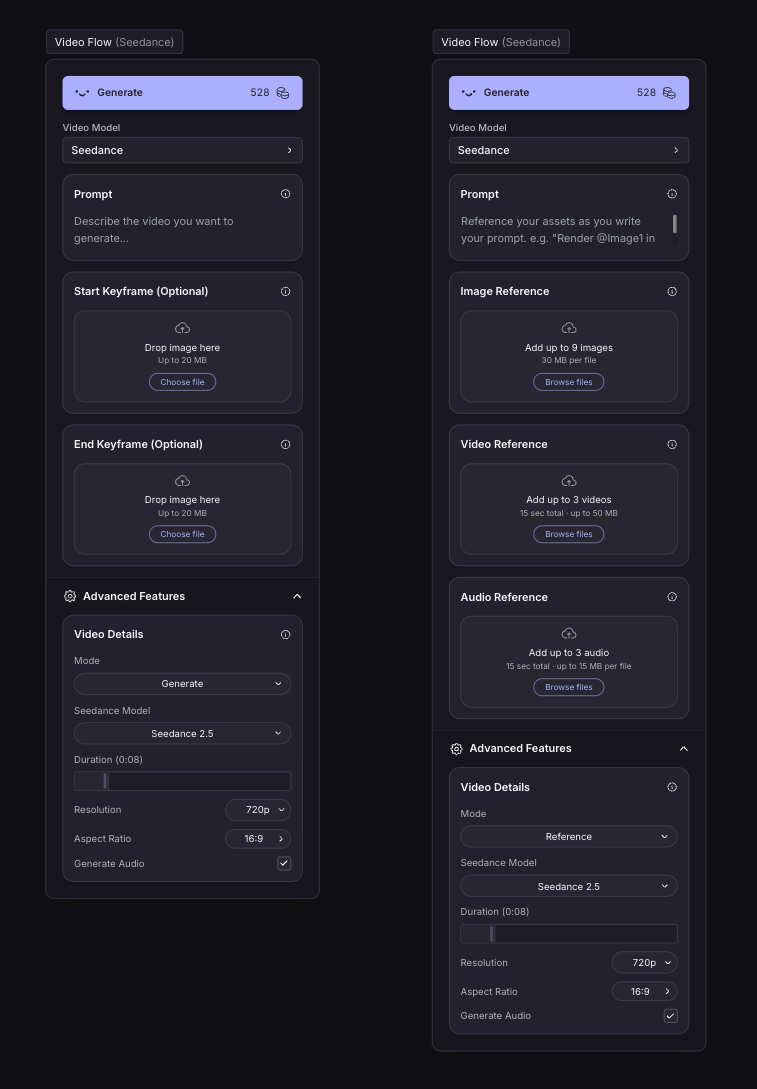Click Browse files under Image Reference
757x1089 pixels.
569,382
